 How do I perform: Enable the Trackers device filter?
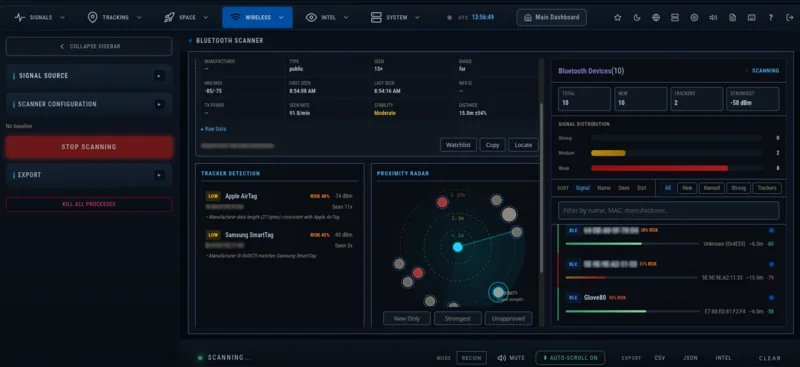(767, 188)
